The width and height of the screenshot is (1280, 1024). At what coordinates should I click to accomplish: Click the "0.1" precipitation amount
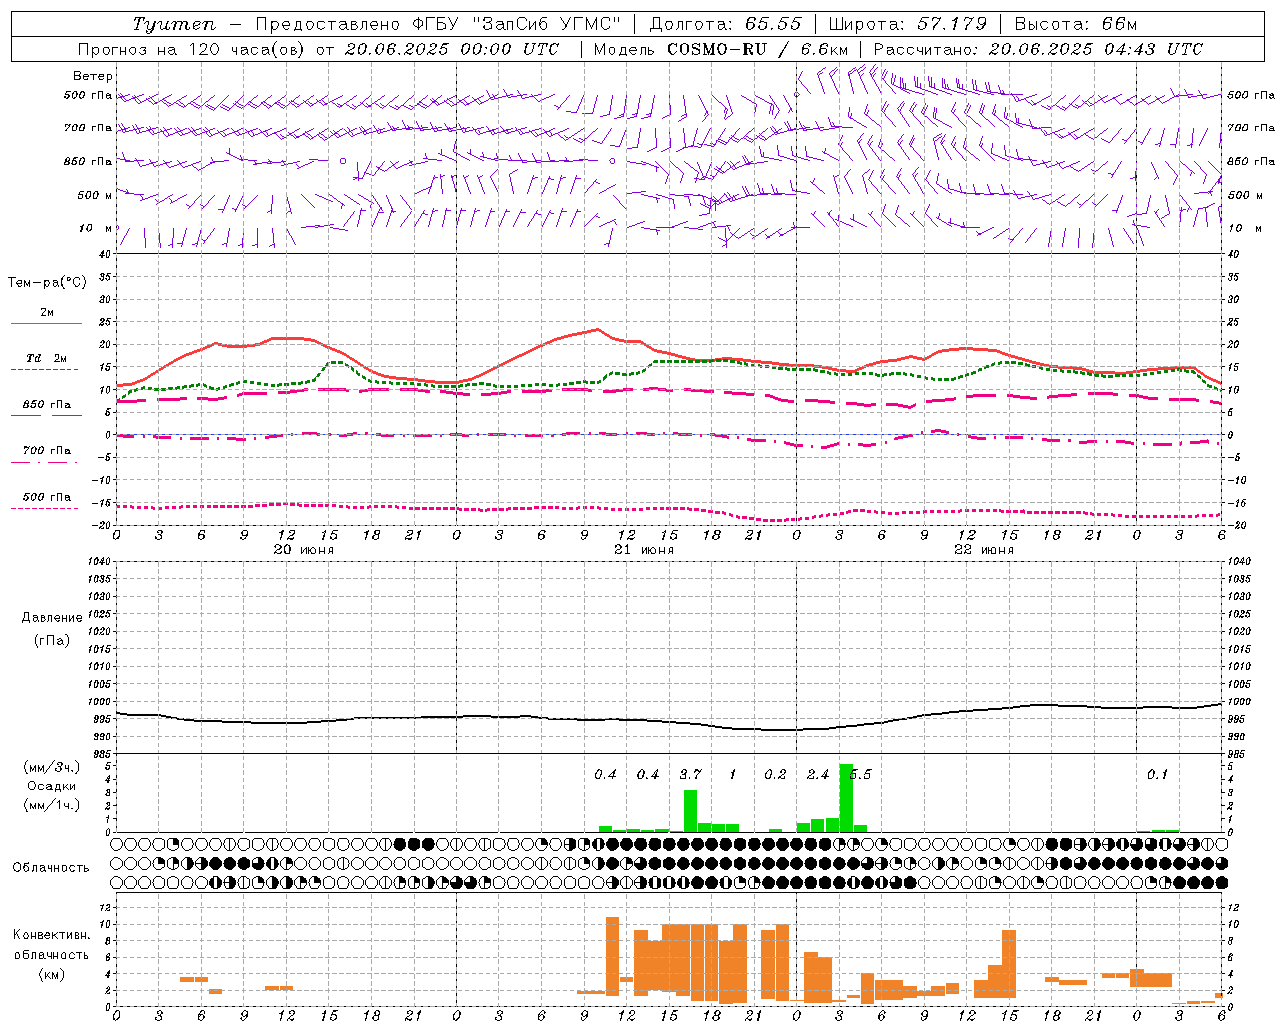coord(1157,774)
